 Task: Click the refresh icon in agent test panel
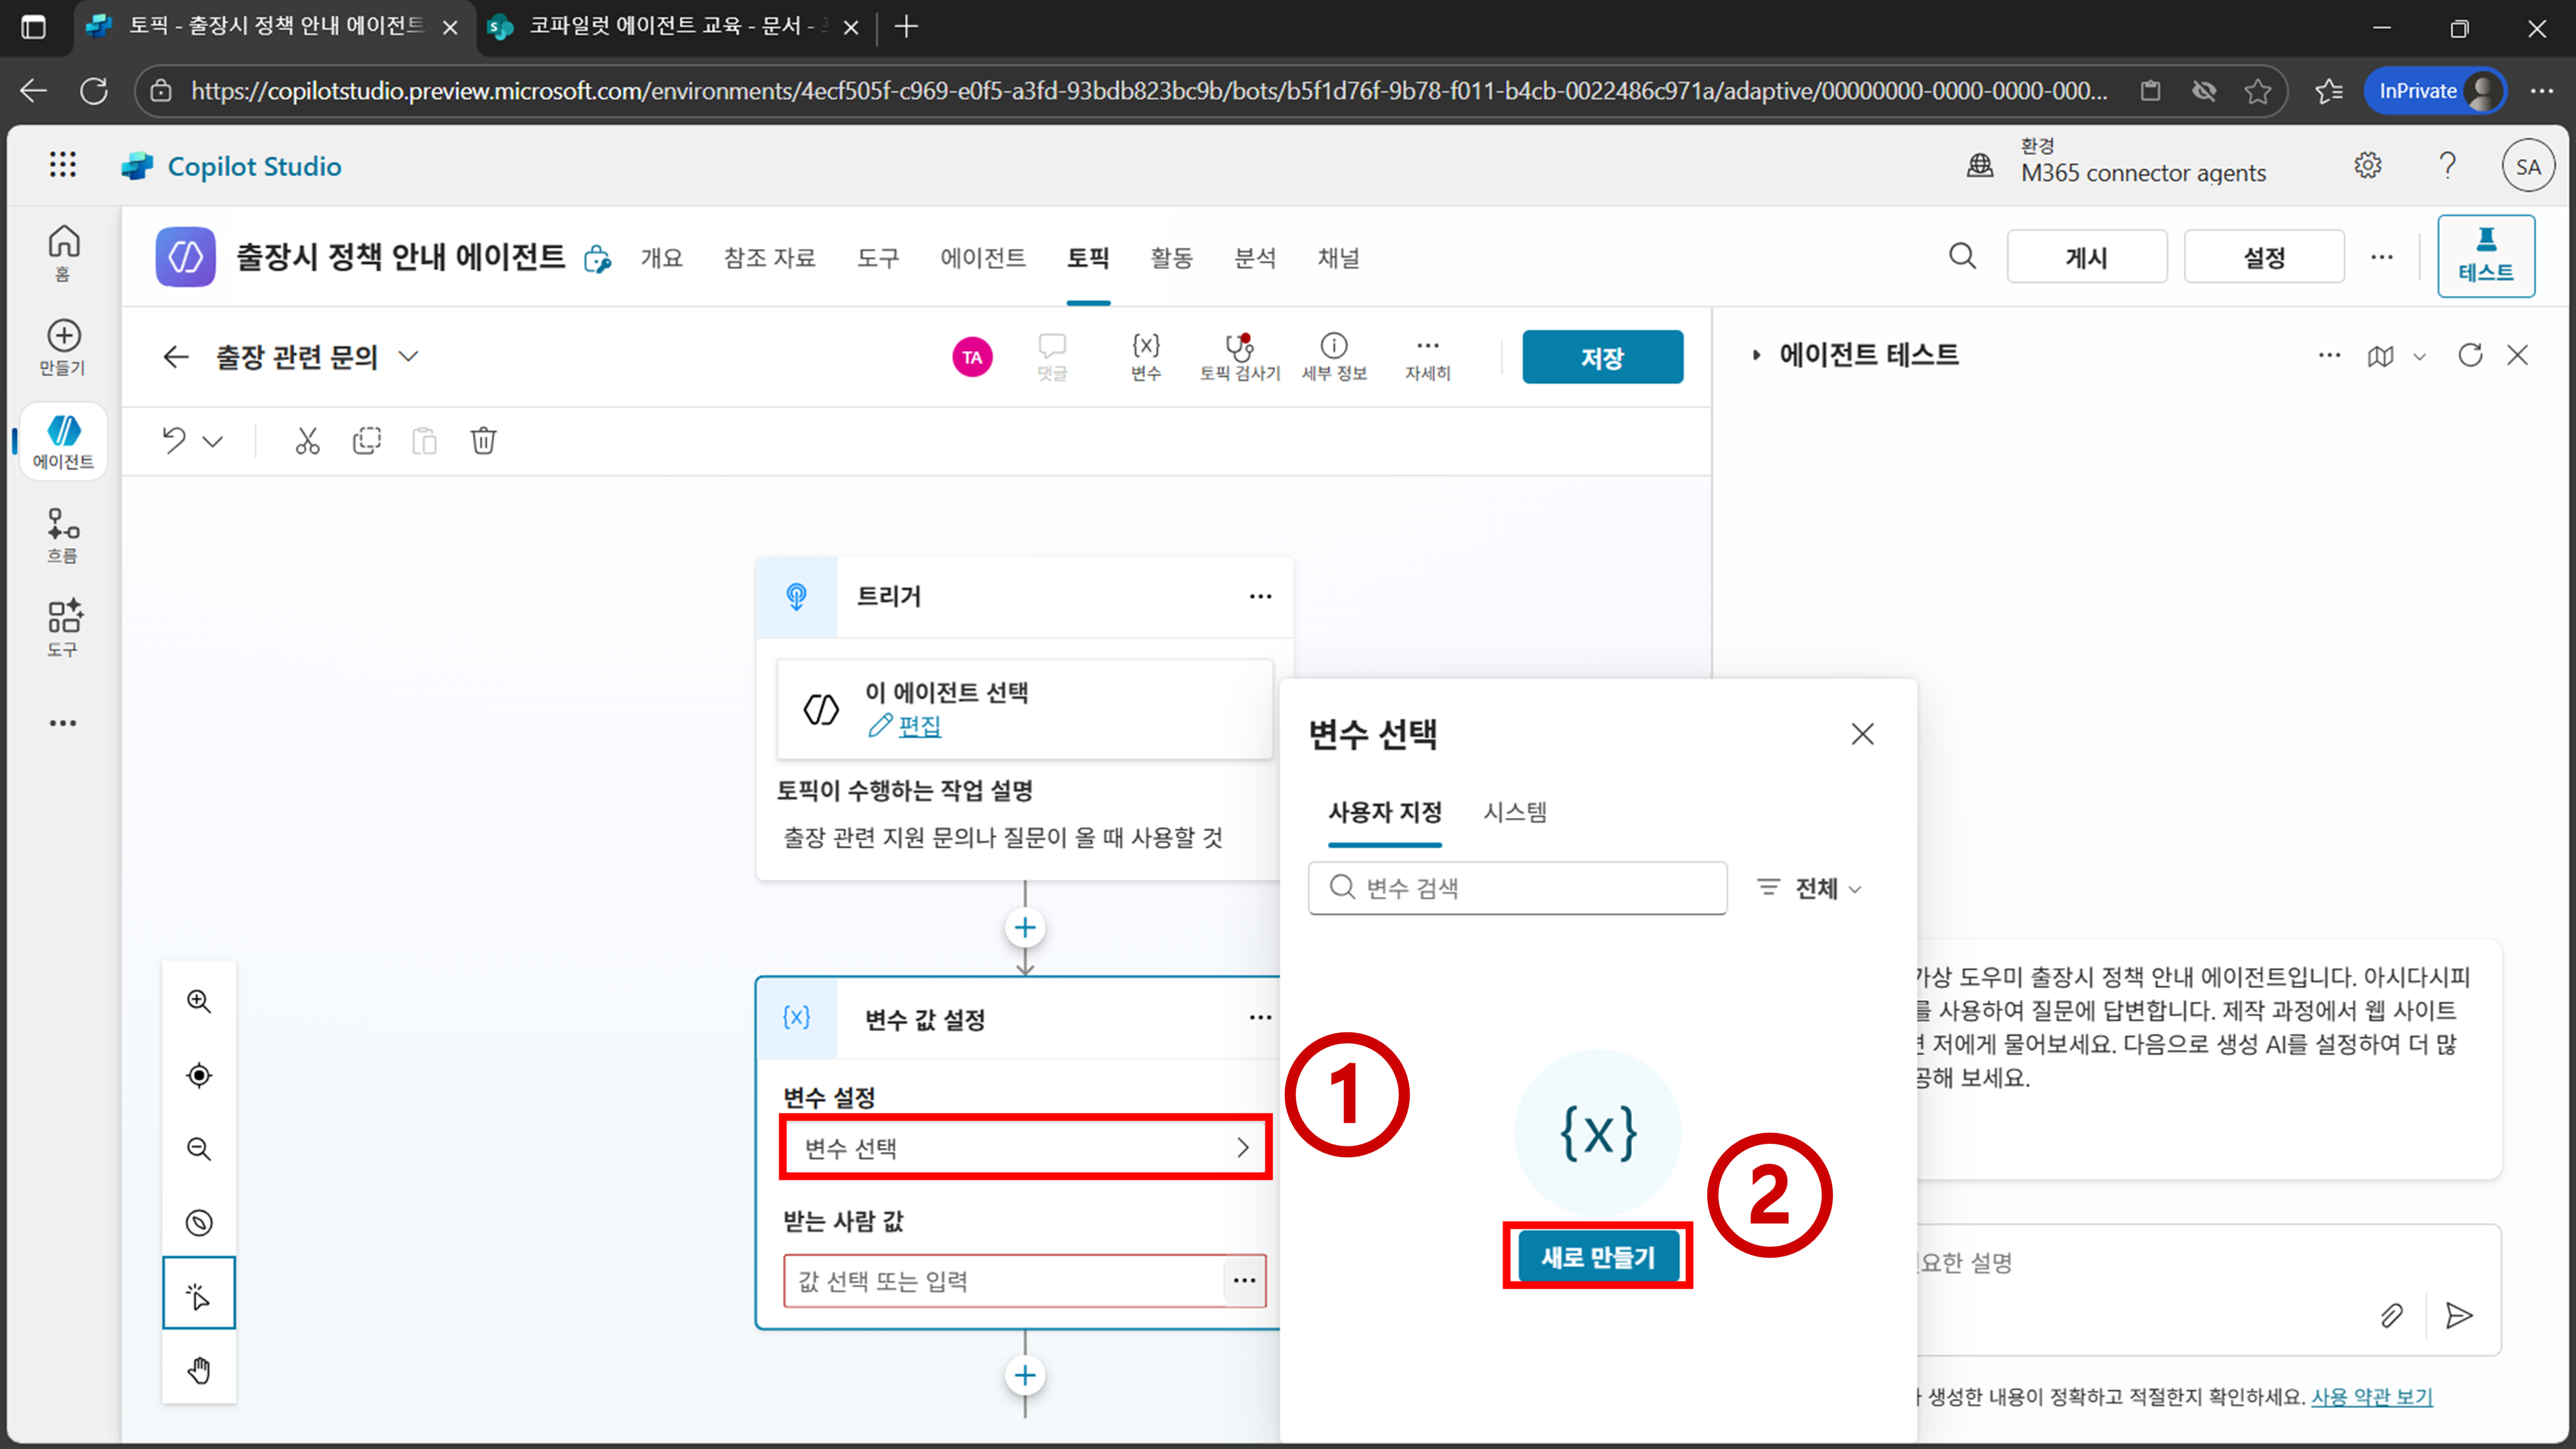[x=2470, y=355]
